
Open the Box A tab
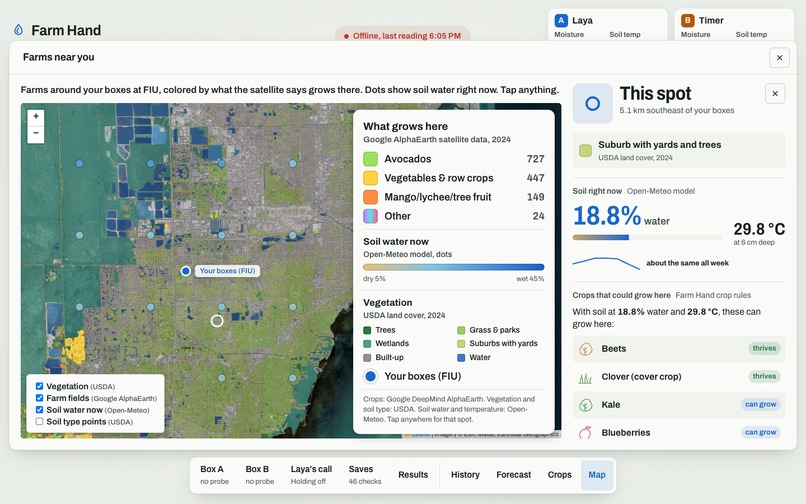pos(214,475)
